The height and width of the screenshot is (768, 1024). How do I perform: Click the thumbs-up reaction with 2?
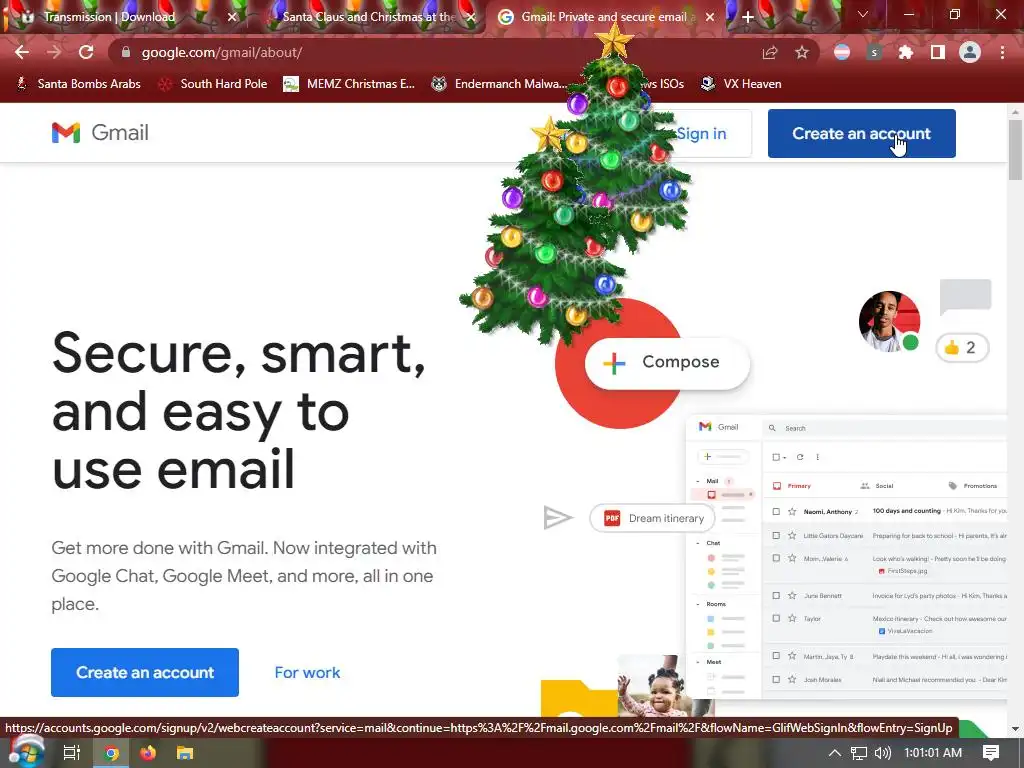[x=962, y=347]
